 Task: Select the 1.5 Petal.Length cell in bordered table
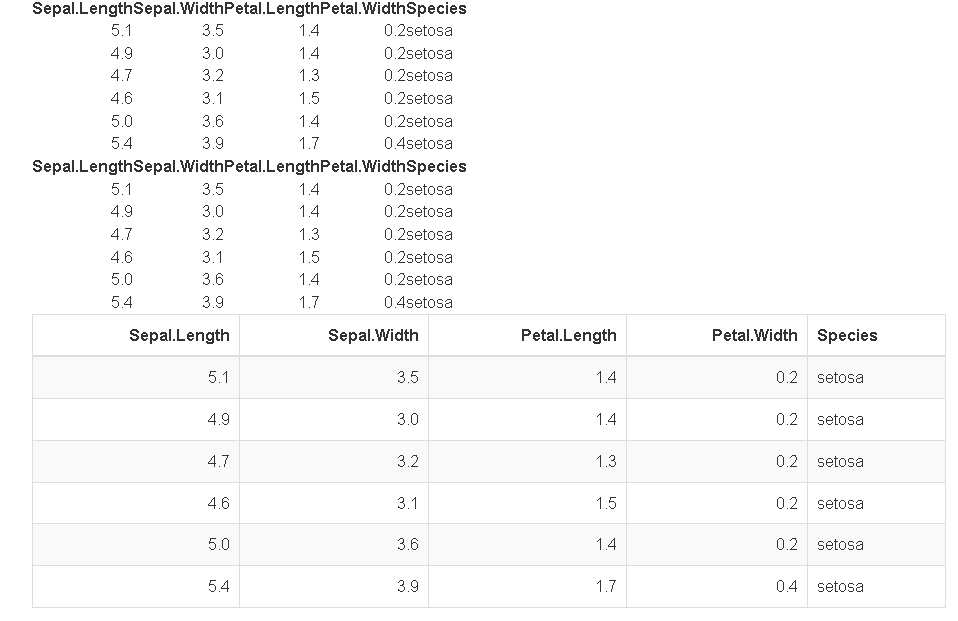(x=527, y=503)
